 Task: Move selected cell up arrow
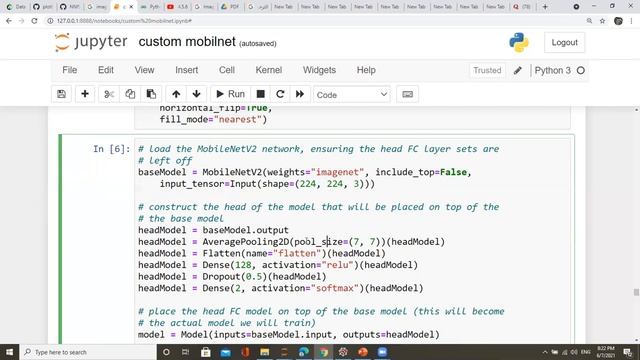(x=176, y=94)
